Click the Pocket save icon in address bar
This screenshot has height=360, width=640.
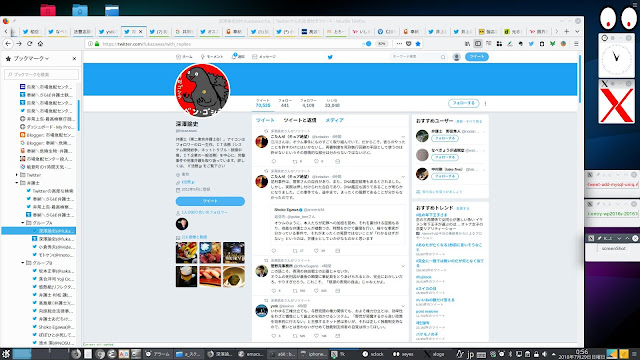(x=409, y=44)
